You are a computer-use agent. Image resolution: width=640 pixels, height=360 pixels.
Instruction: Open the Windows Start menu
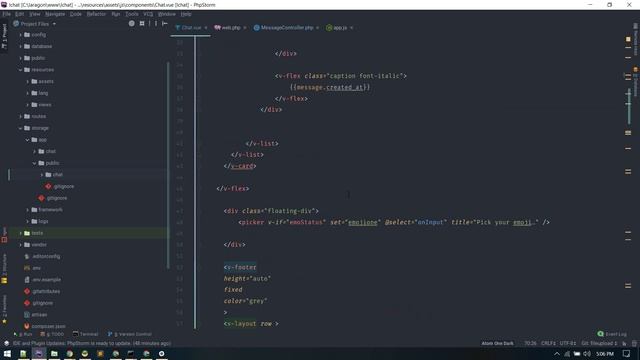coord(7,354)
